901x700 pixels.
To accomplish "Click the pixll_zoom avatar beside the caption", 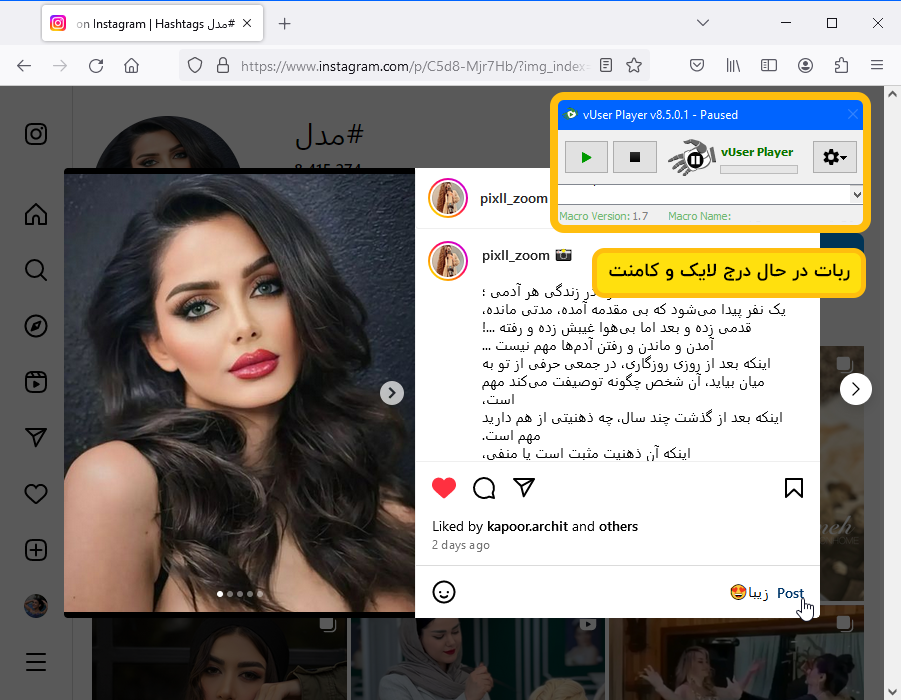I will point(448,261).
